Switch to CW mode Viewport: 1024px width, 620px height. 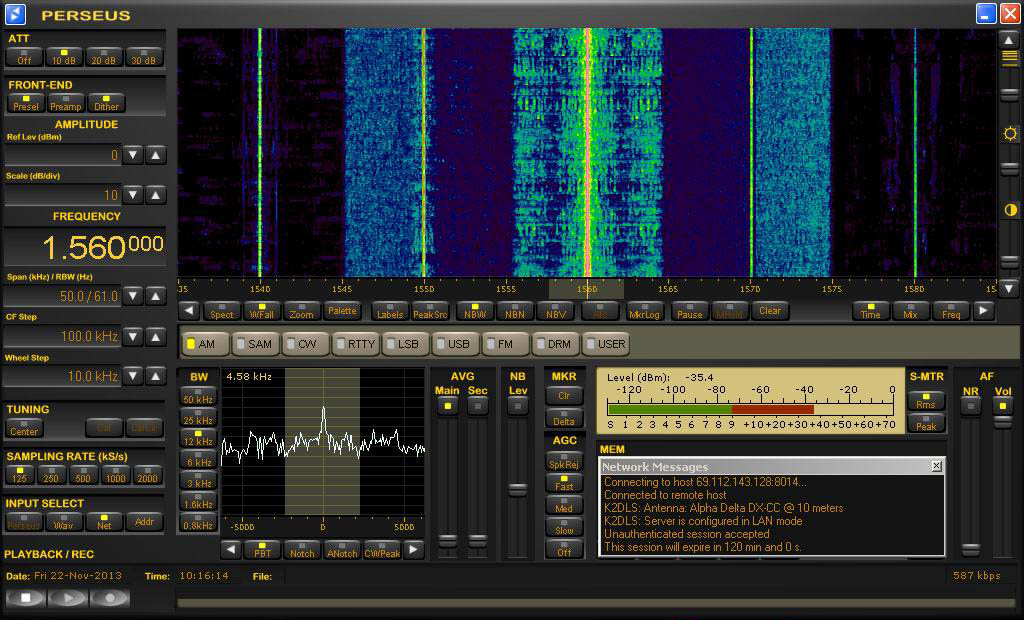pos(304,344)
